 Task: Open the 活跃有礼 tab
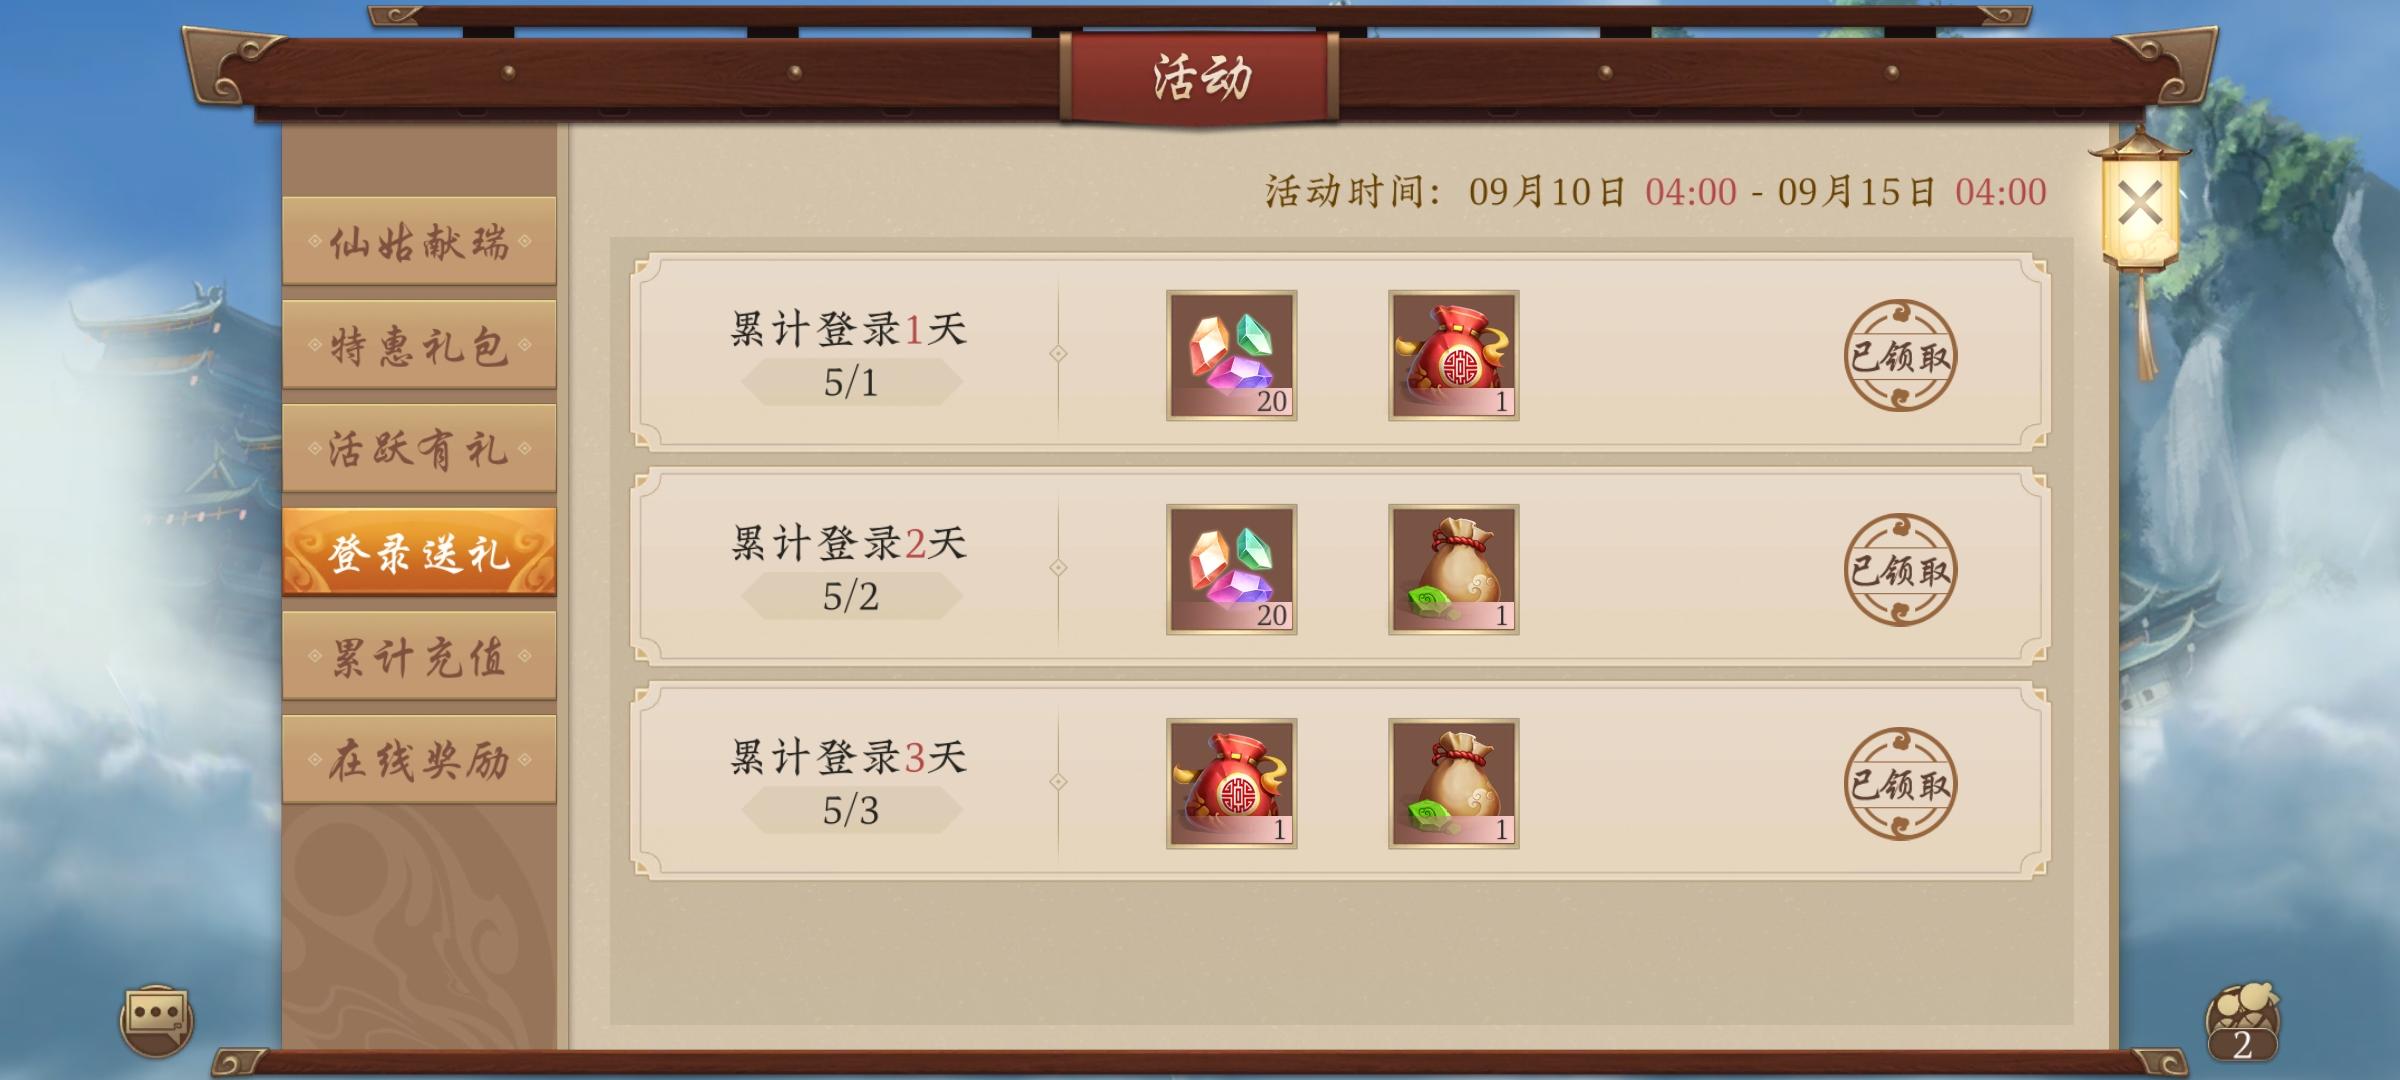[419, 448]
